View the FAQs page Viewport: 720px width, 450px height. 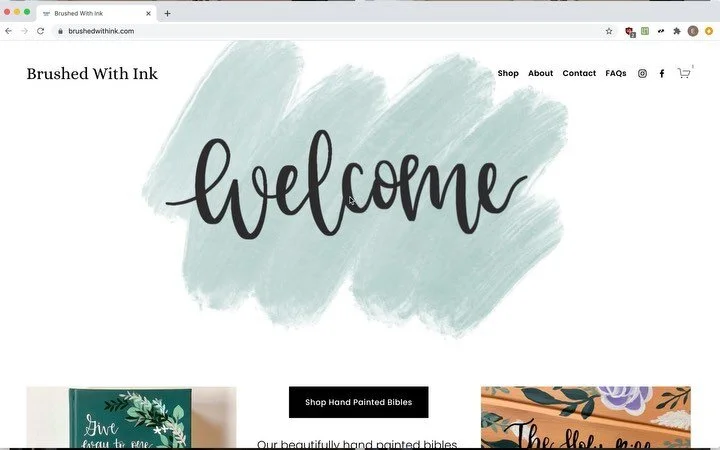pyautogui.click(x=616, y=73)
